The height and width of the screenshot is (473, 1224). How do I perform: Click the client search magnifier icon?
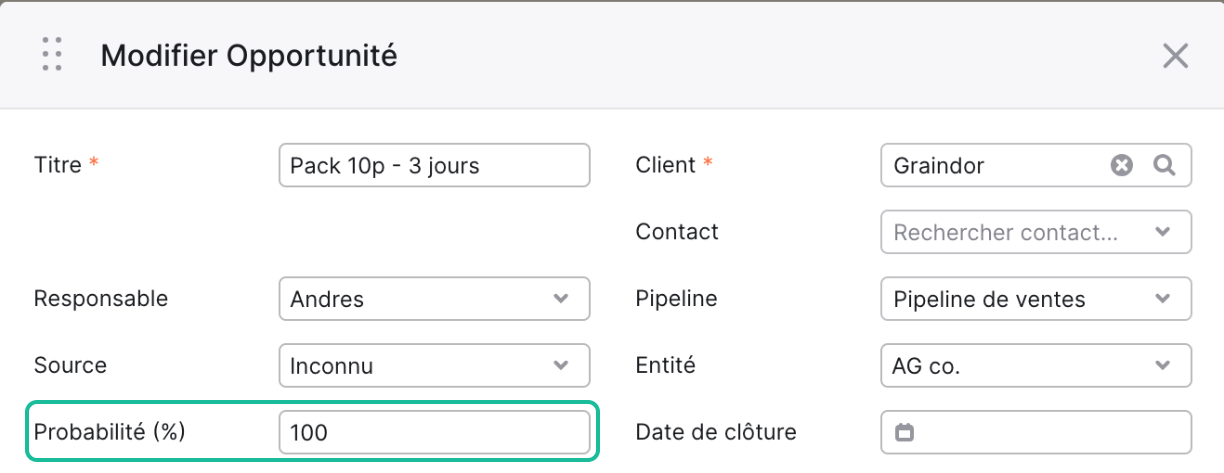1163,165
